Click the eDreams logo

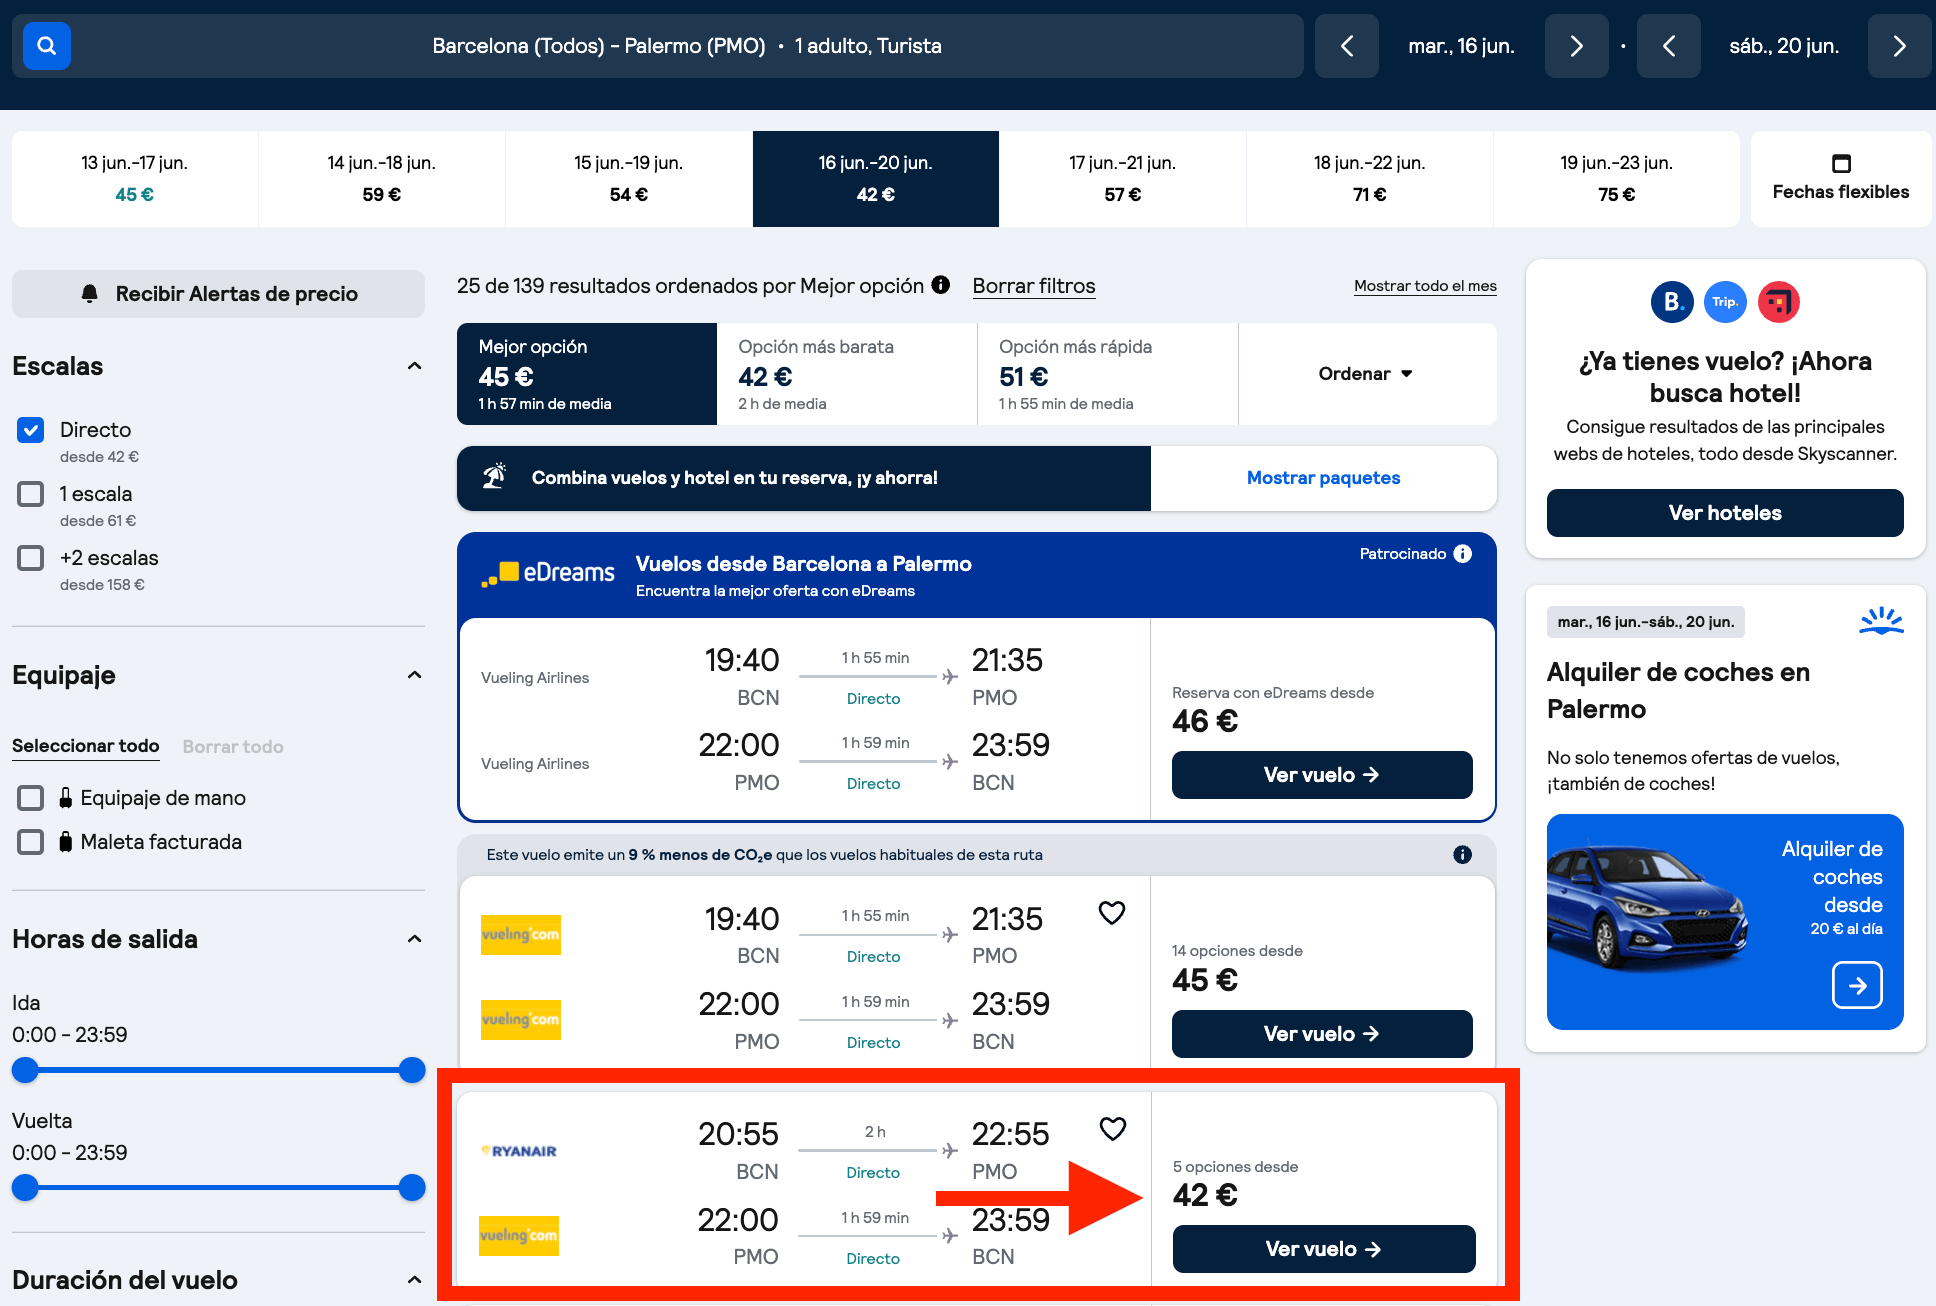[548, 573]
